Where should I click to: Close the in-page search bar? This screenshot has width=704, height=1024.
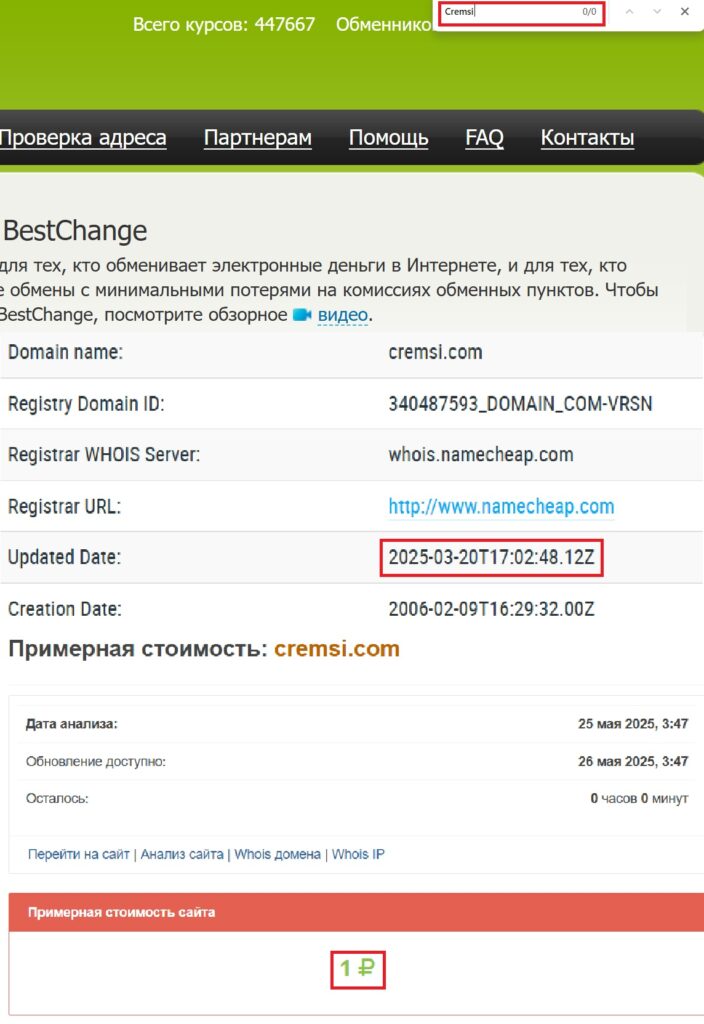pyautogui.click(x=684, y=11)
